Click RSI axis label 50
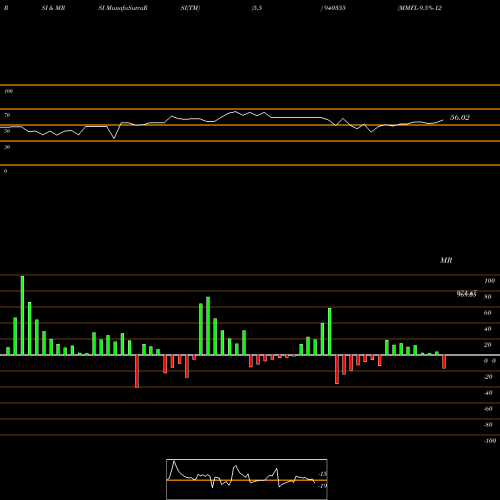The image size is (500, 500). pyautogui.click(x=7, y=131)
